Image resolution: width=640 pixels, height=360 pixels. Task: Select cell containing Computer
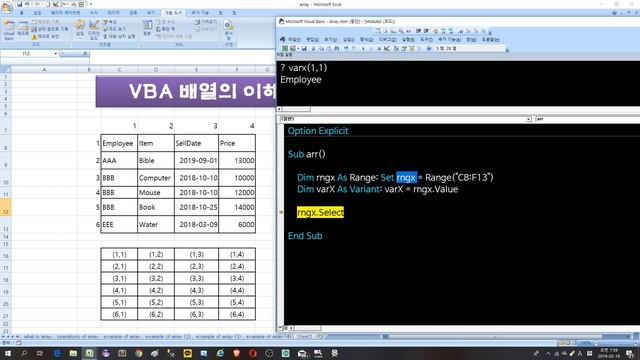pyautogui.click(x=156, y=178)
